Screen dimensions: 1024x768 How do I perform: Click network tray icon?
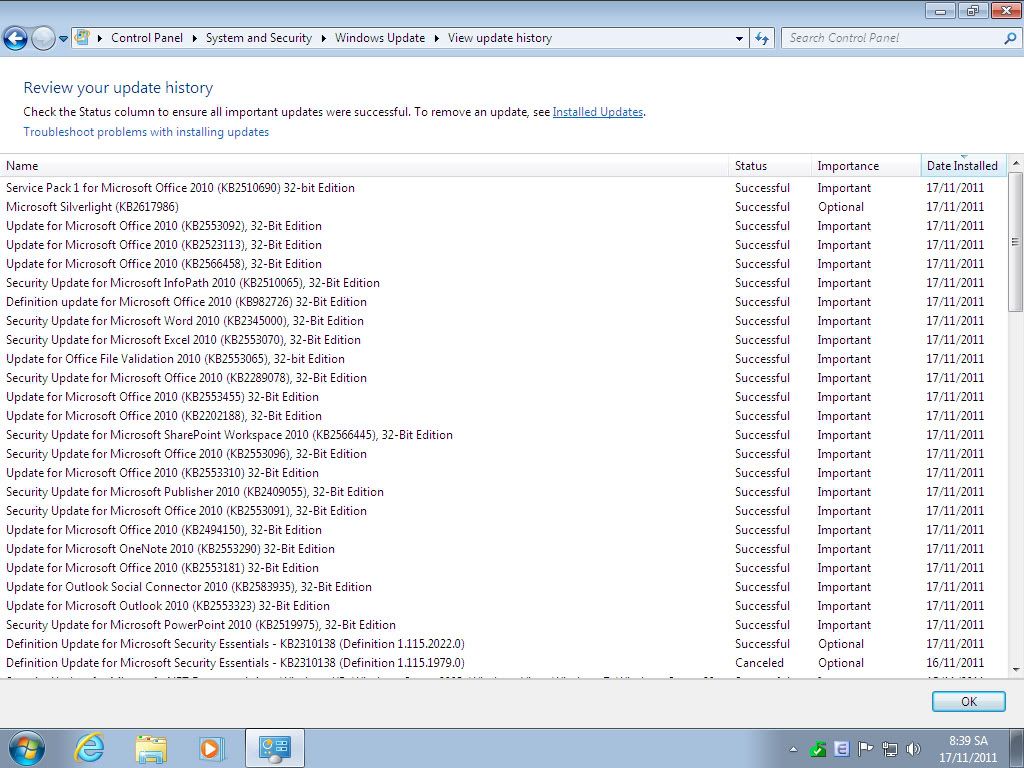click(889, 749)
